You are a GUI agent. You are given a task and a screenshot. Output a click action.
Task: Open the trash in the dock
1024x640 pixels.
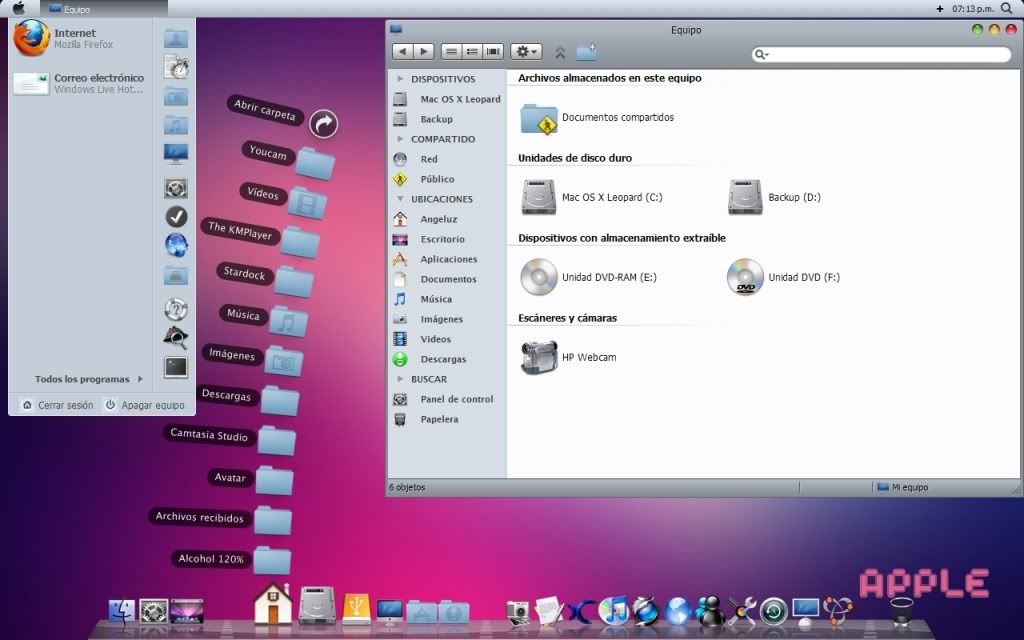pos(902,611)
